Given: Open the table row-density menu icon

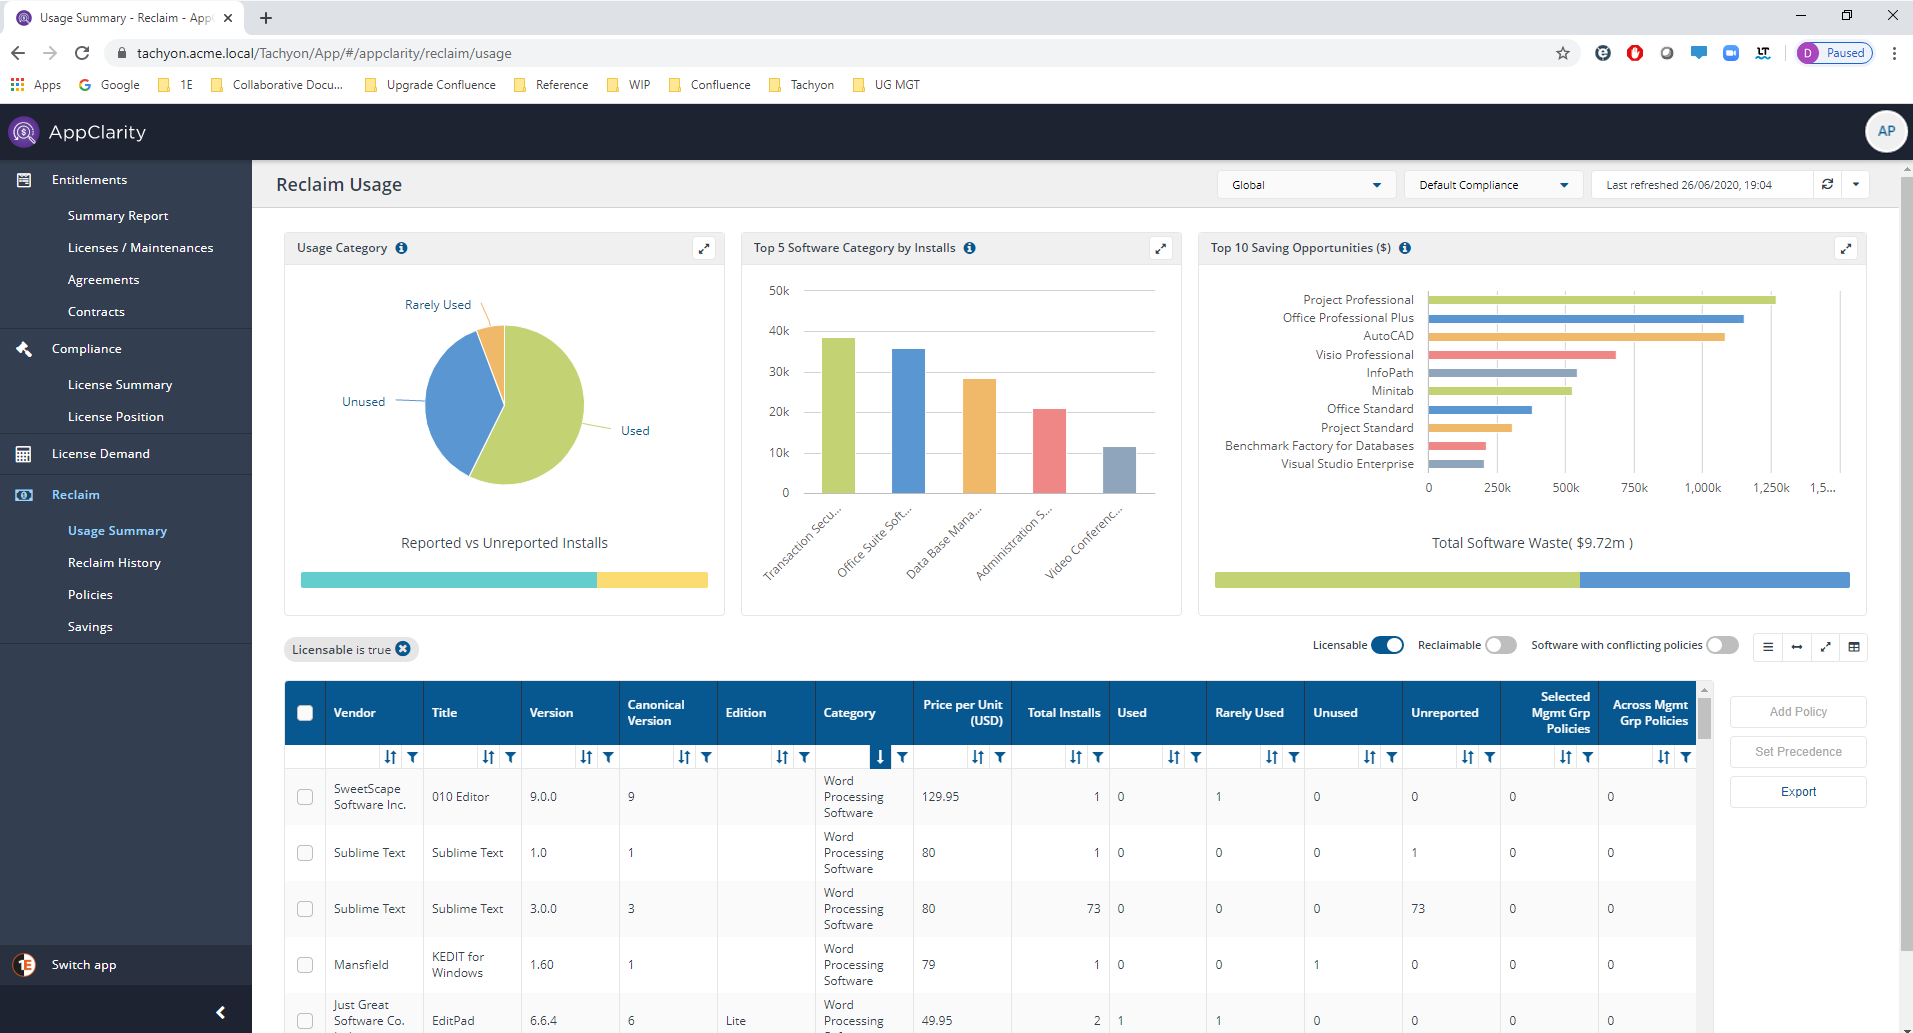Looking at the screenshot, I should tap(1768, 647).
